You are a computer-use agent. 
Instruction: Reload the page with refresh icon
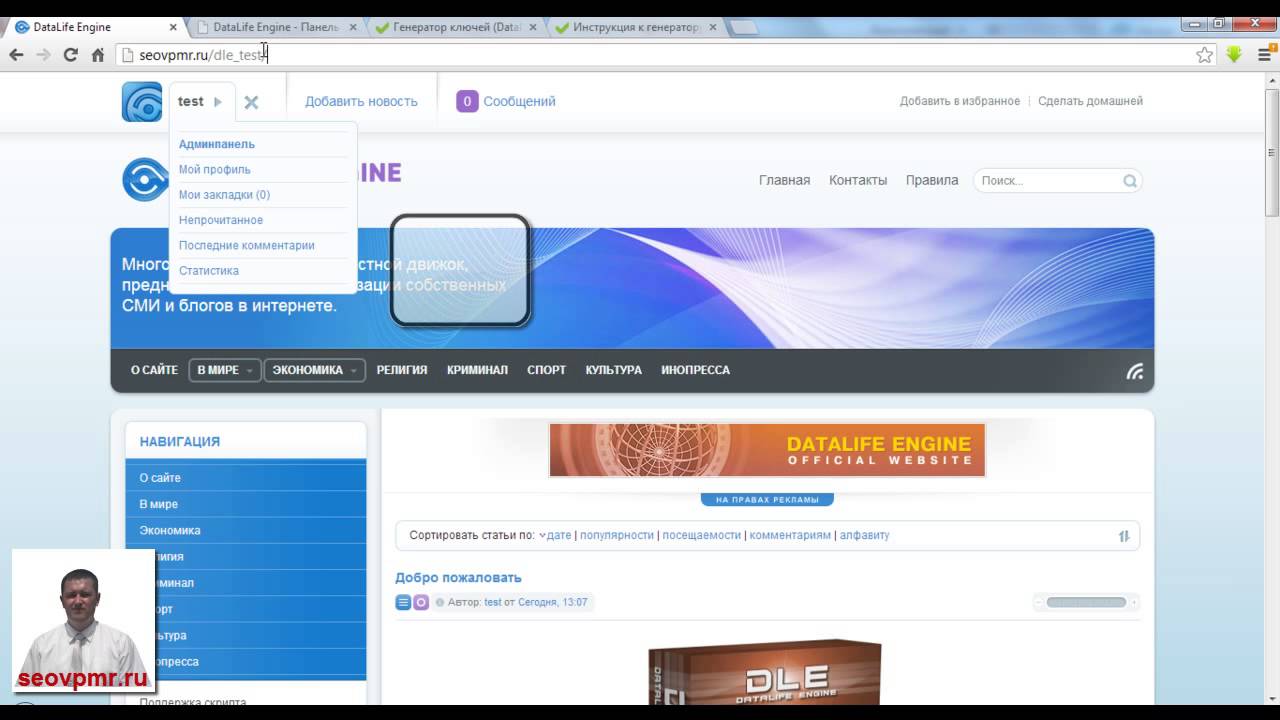click(x=70, y=55)
